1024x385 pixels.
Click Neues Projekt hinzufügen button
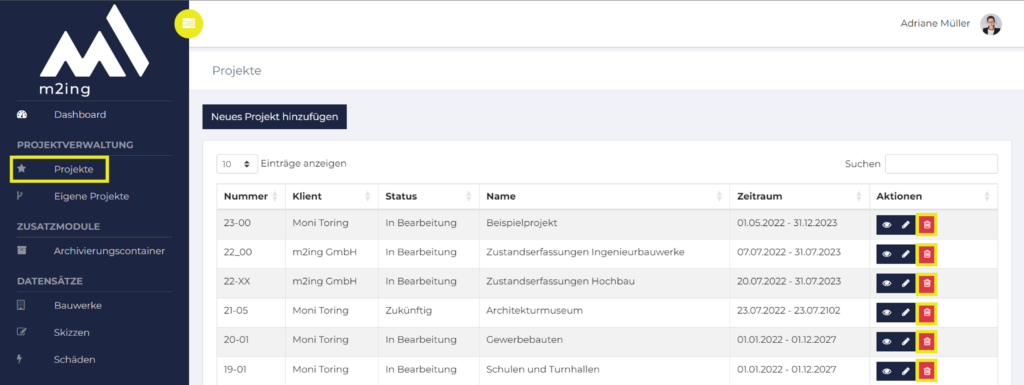coord(274,117)
